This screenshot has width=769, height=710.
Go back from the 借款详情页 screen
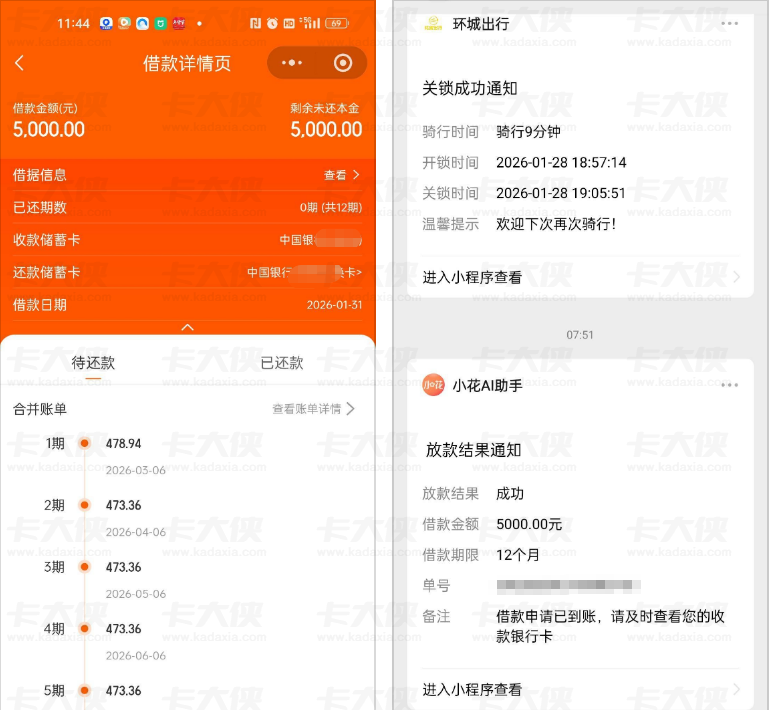click(x=19, y=63)
